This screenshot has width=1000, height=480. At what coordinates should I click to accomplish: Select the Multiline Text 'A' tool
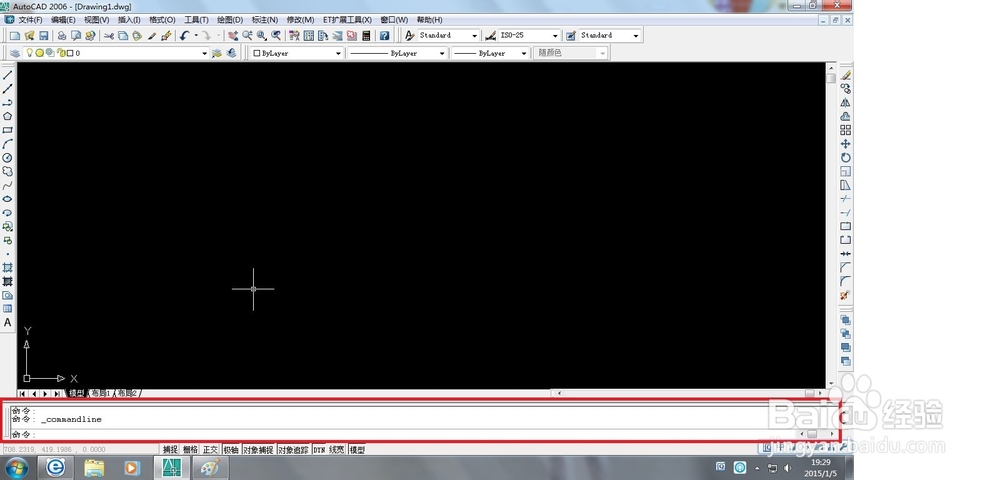coord(8,323)
